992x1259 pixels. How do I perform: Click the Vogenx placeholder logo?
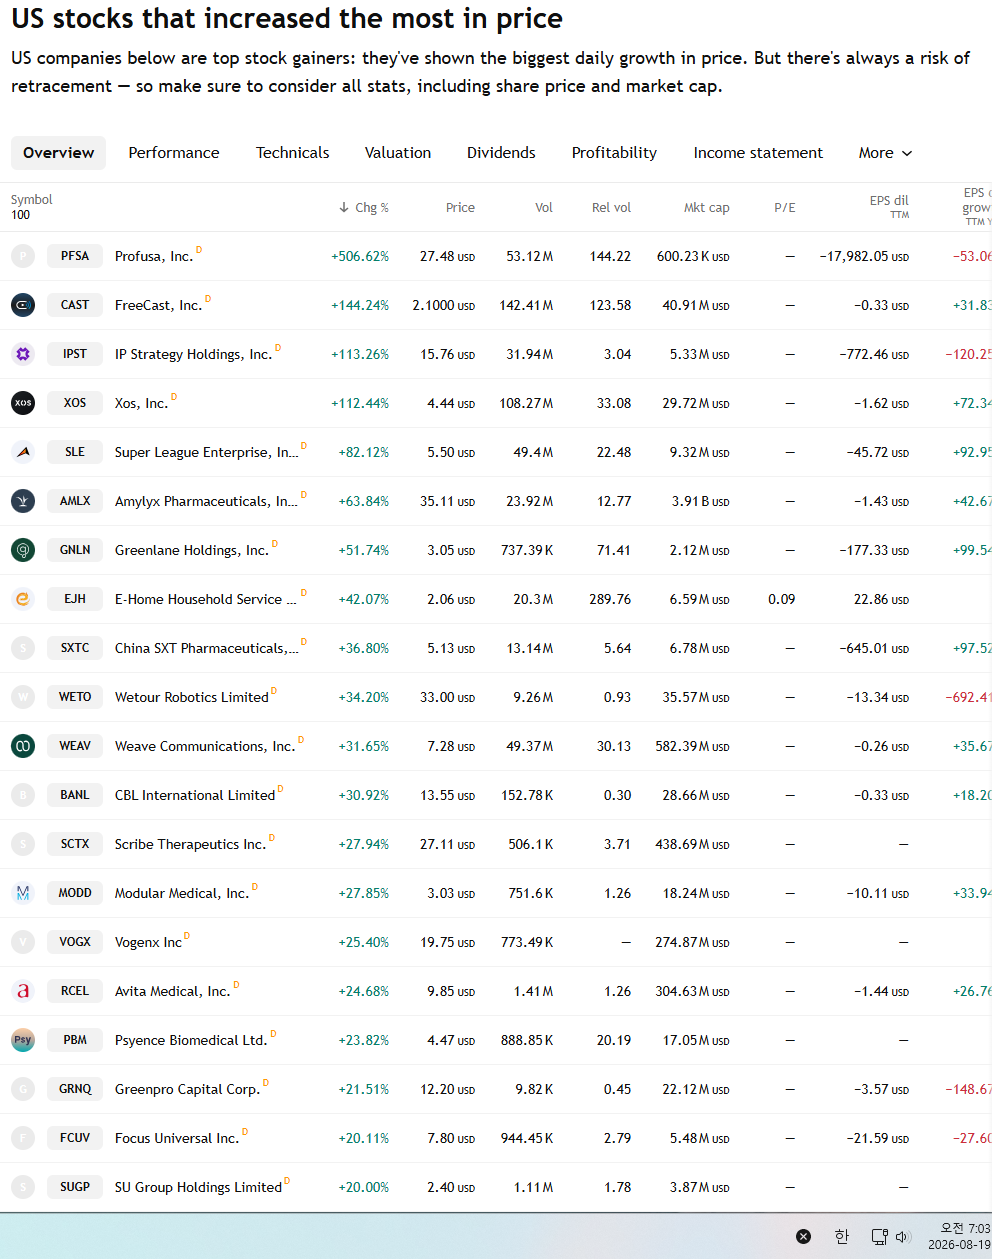[23, 942]
